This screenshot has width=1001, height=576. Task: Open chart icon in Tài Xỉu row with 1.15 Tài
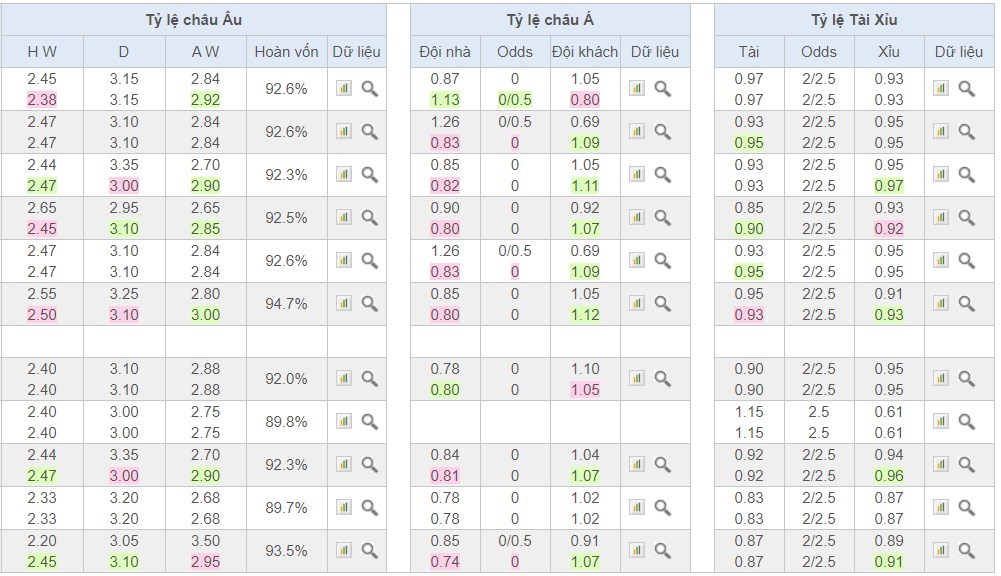coord(940,421)
